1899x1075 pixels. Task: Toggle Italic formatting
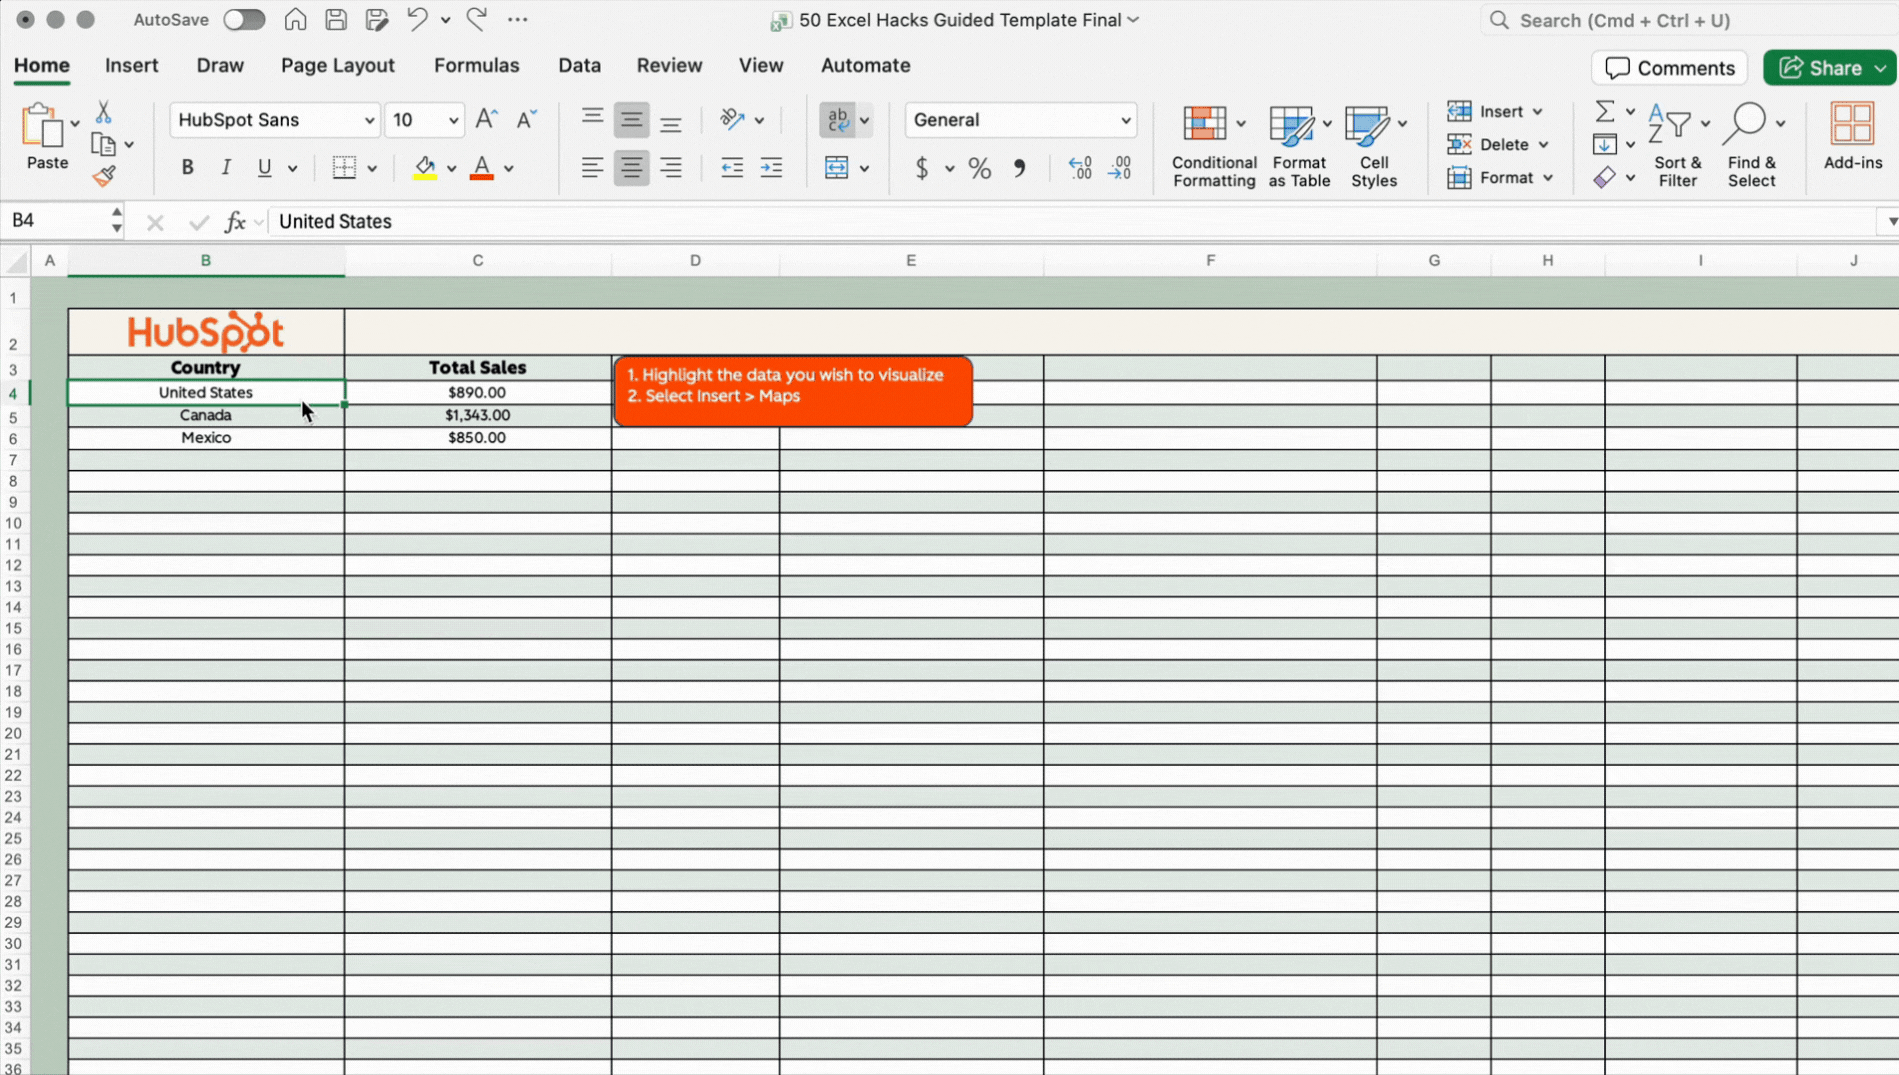click(226, 168)
